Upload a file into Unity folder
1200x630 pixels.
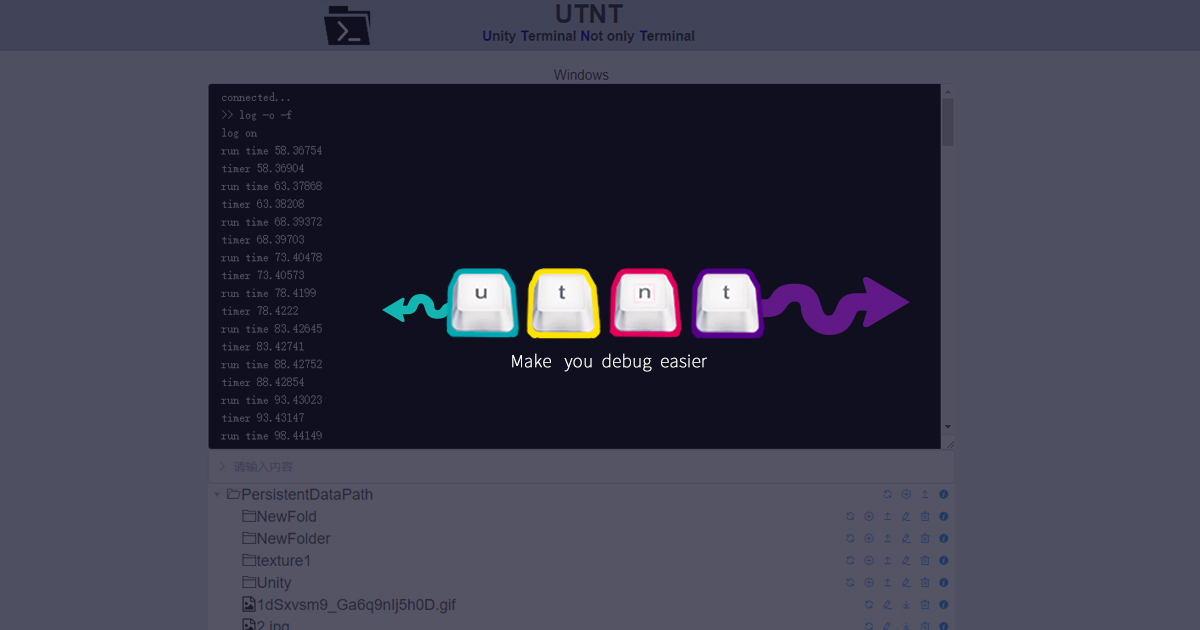pos(887,582)
